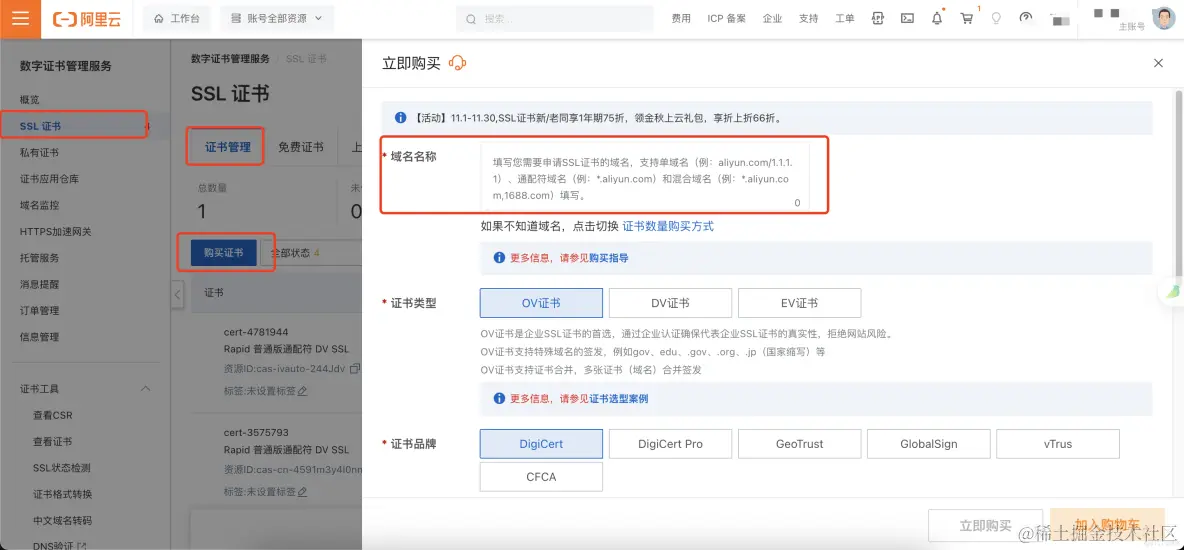Viewport: 1184px width, 550px height.
Task: Open 账号全部资源 resource dropdown
Action: point(277,19)
